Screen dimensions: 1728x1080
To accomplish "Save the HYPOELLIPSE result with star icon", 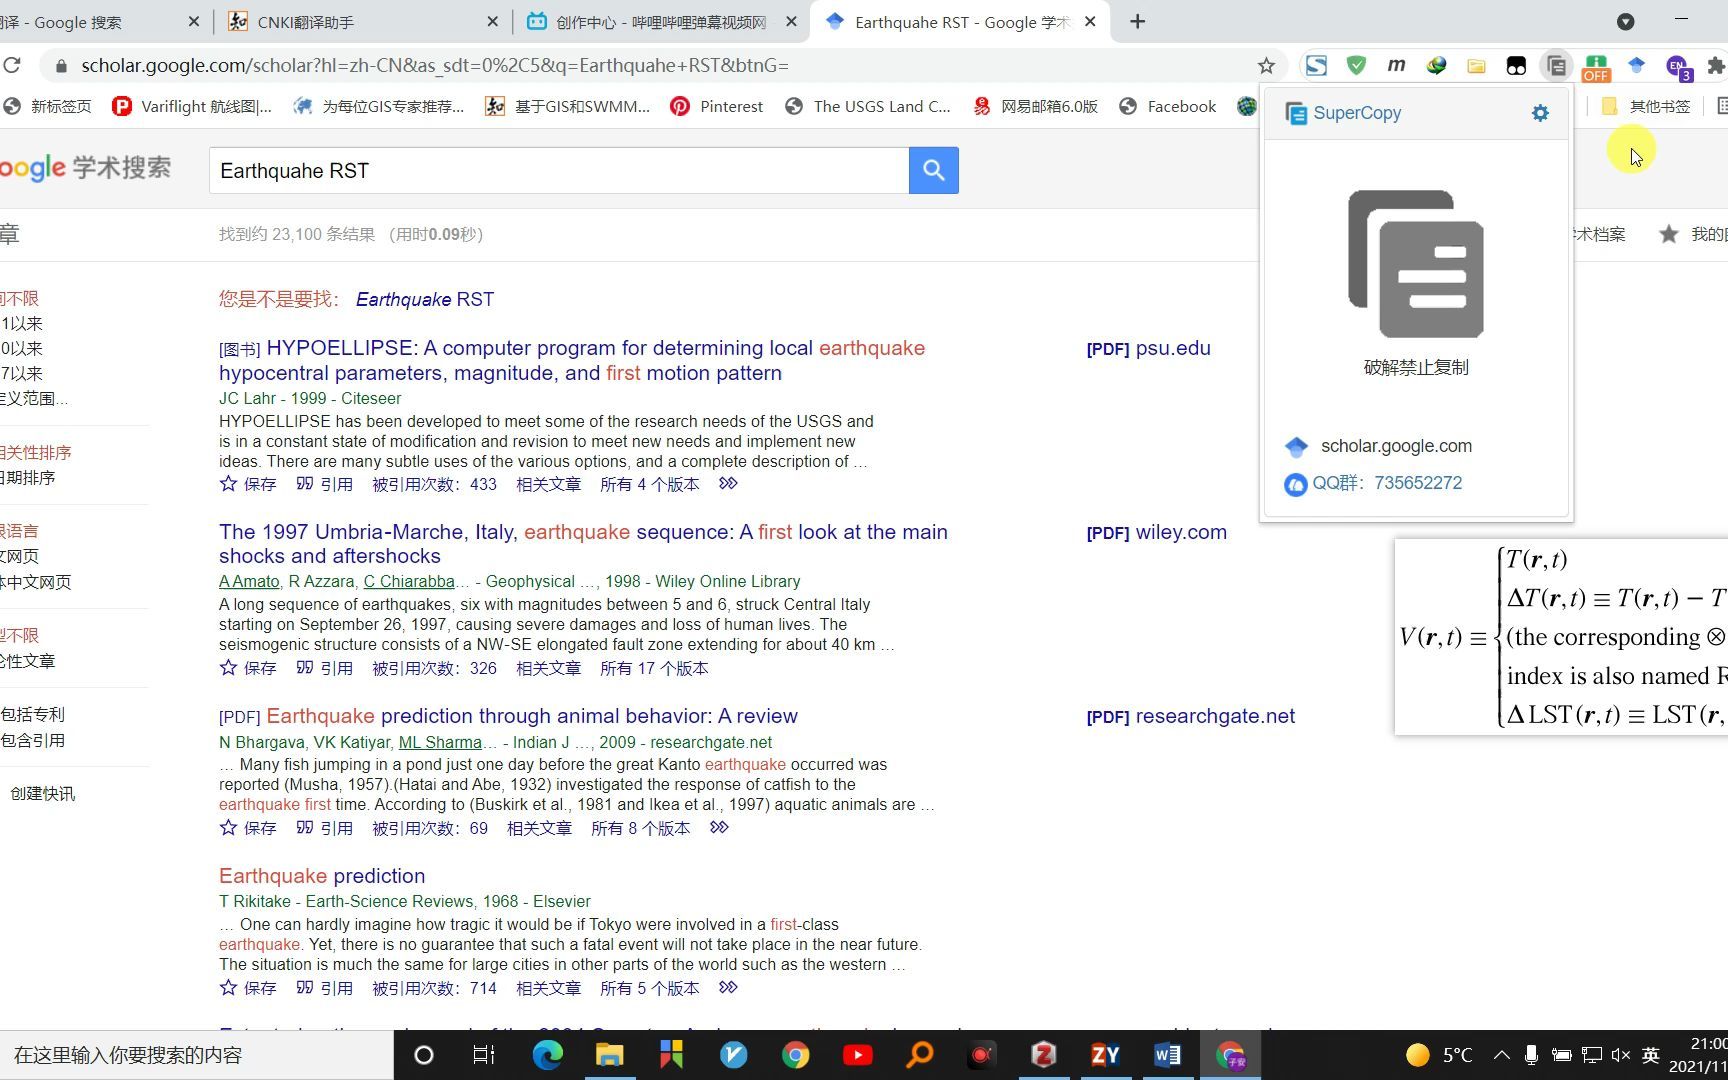I will pyautogui.click(x=247, y=484).
